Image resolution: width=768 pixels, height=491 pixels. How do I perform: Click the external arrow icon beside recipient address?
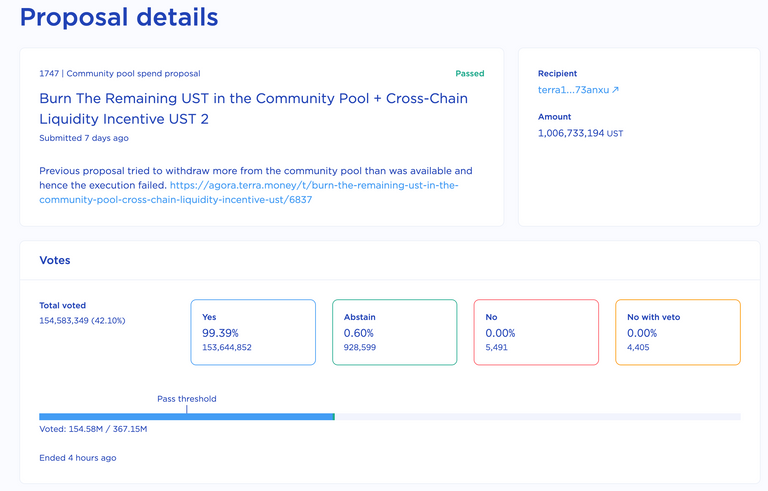(616, 90)
